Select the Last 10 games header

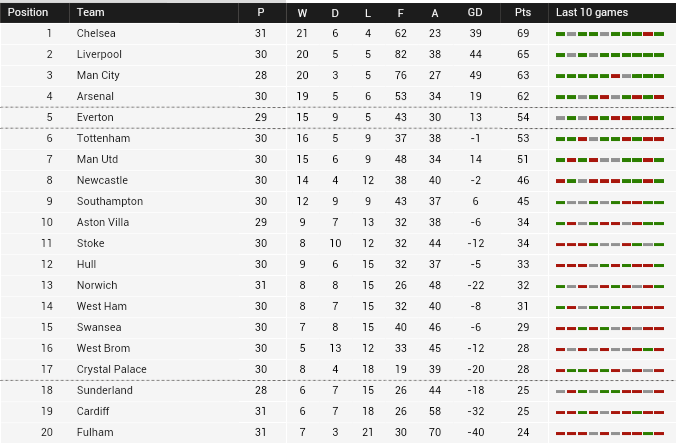(592, 13)
